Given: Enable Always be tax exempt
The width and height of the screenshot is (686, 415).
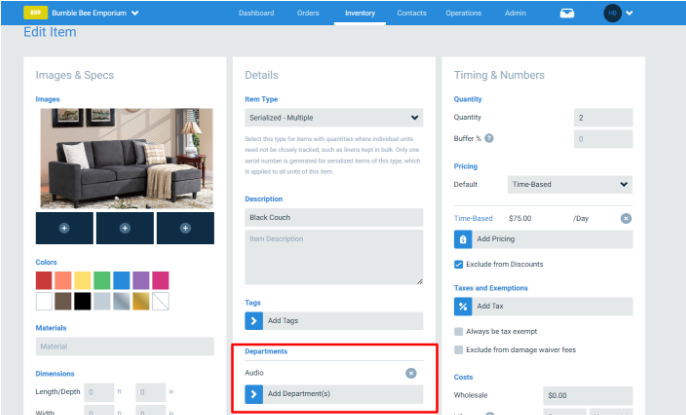Looking at the screenshot, I should 458,331.
